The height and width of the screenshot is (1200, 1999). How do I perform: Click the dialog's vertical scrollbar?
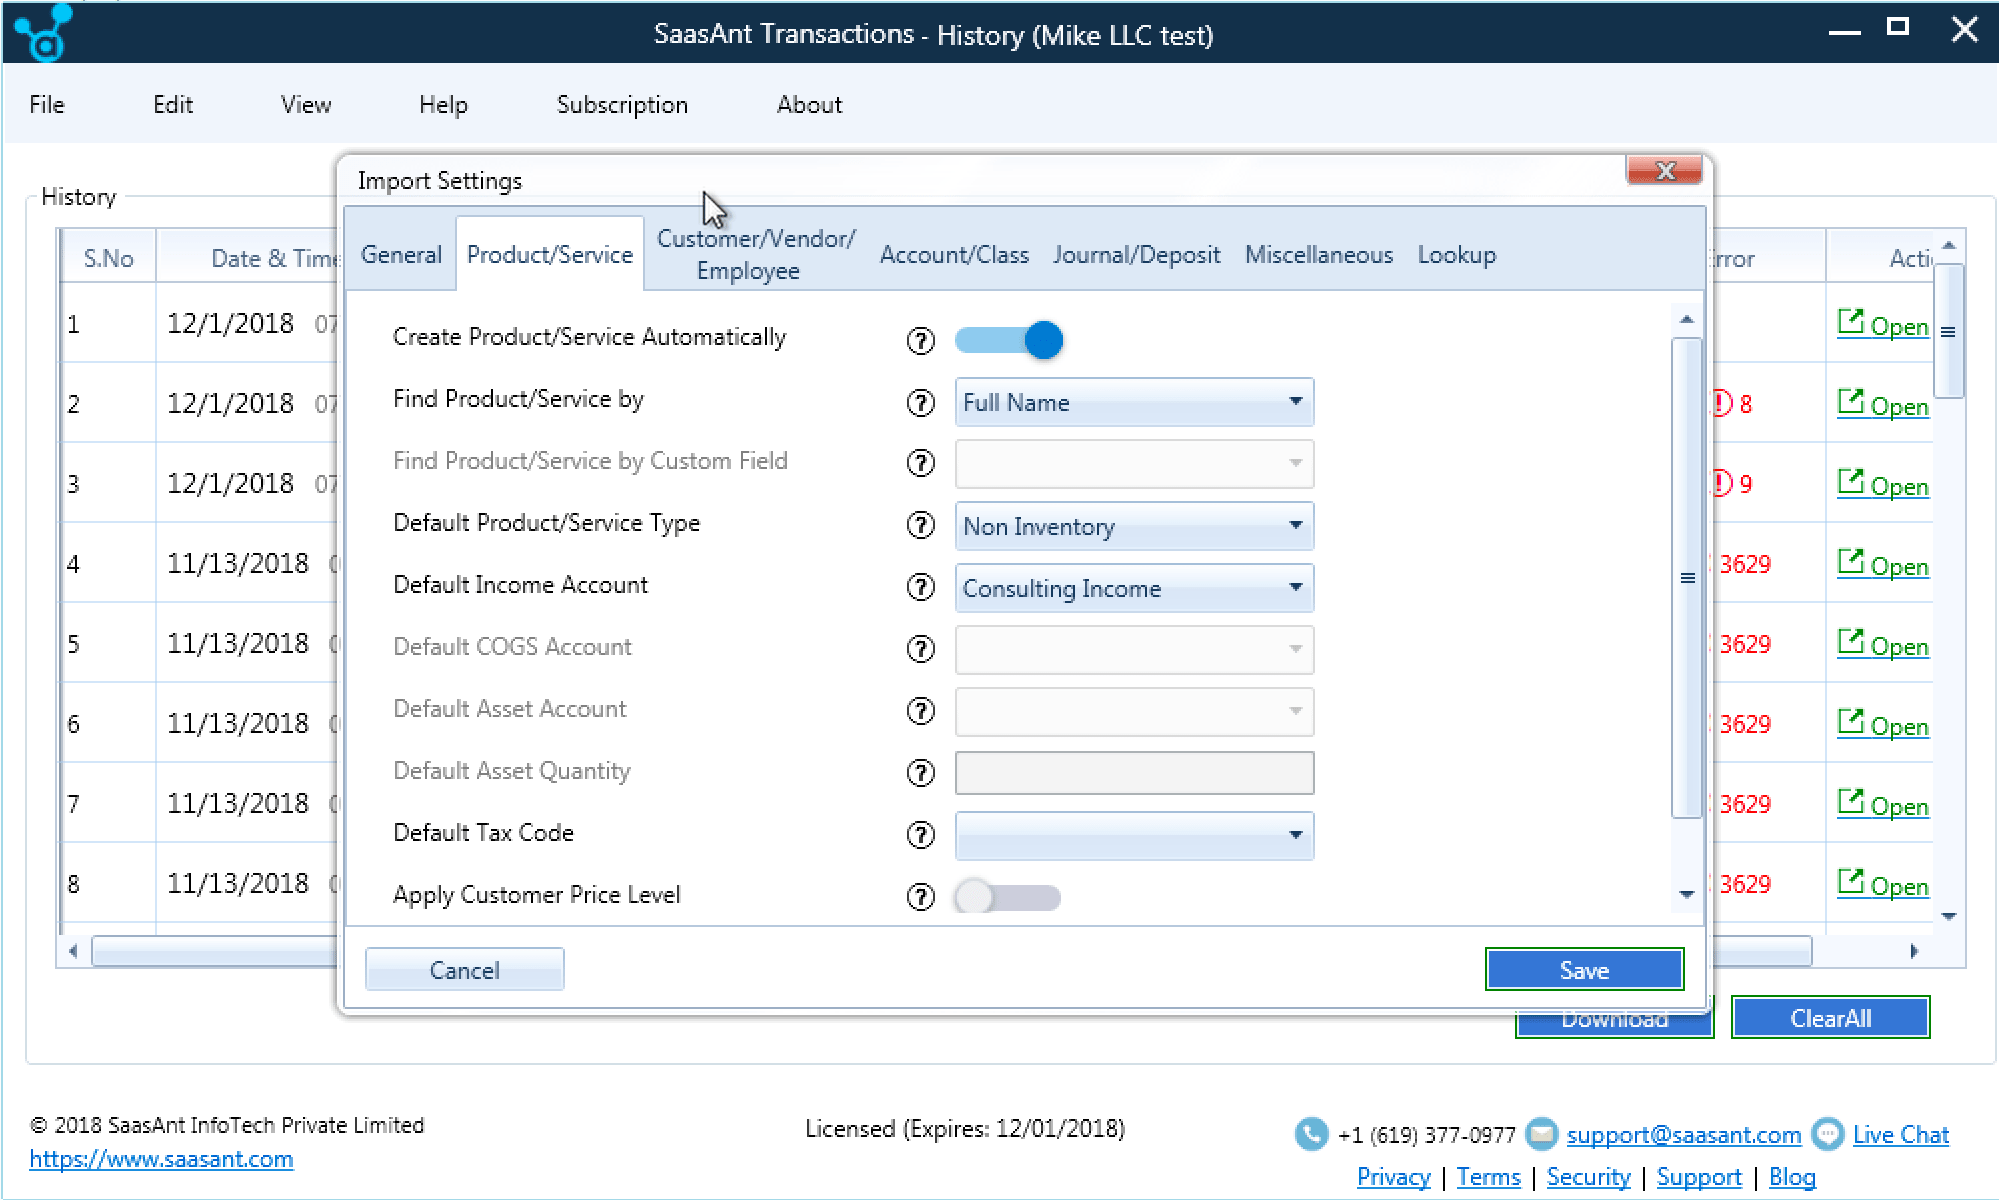(x=1687, y=577)
